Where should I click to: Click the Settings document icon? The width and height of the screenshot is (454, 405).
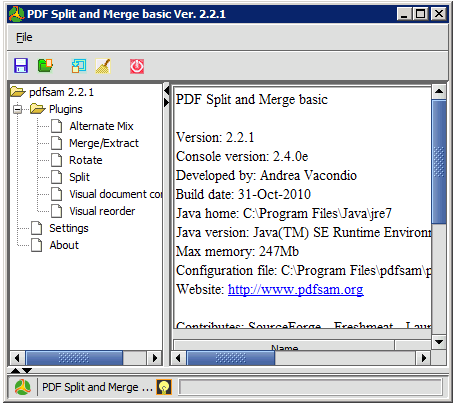click(37, 228)
